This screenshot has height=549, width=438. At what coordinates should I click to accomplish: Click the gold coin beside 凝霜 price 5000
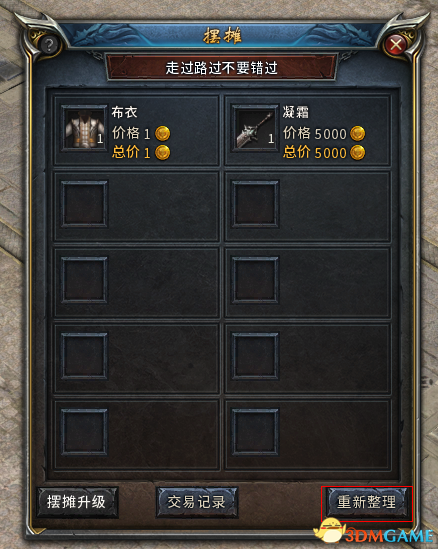pos(357,133)
